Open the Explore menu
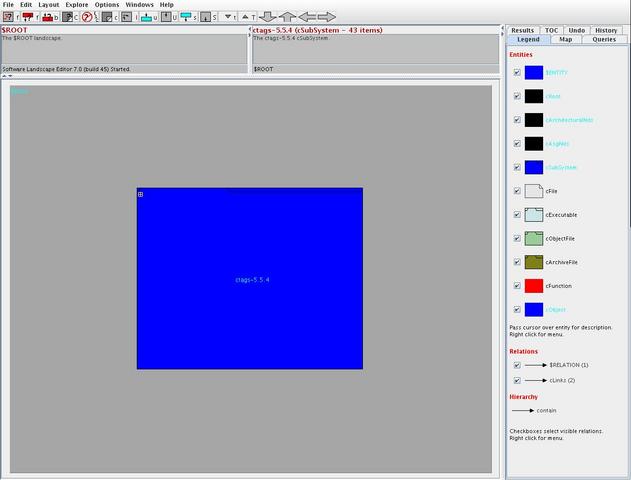Image resolution: width=631 pixels, height=480 pixels. point(77,5)
